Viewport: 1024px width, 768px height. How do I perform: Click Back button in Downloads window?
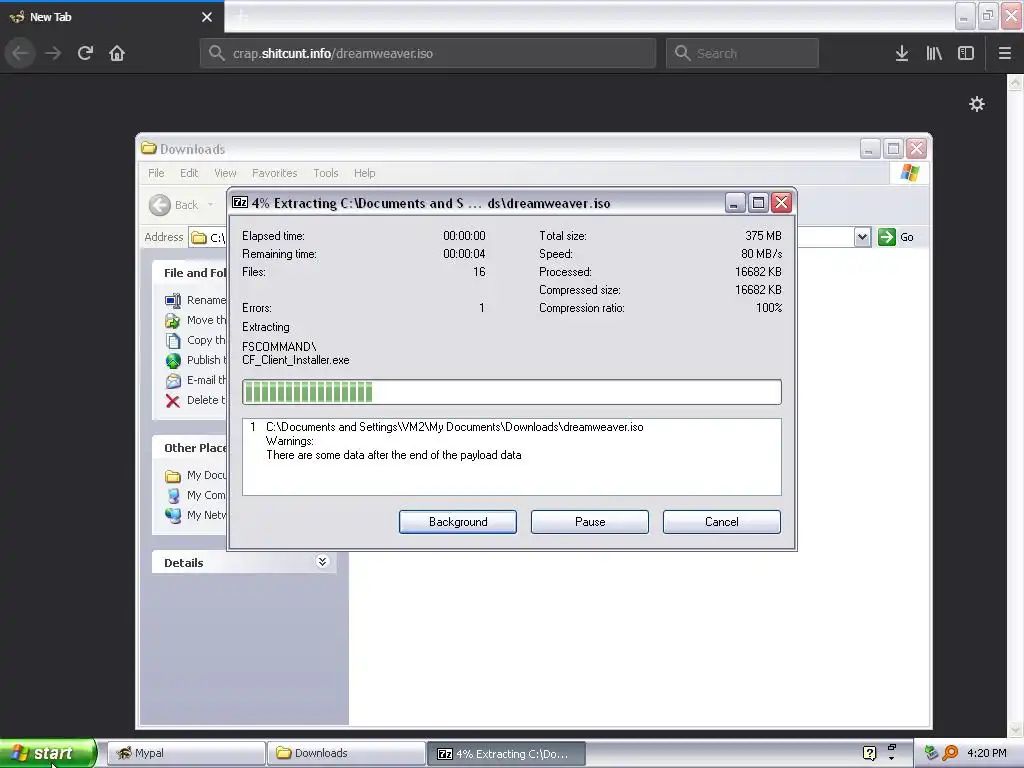tap(174, 205)
